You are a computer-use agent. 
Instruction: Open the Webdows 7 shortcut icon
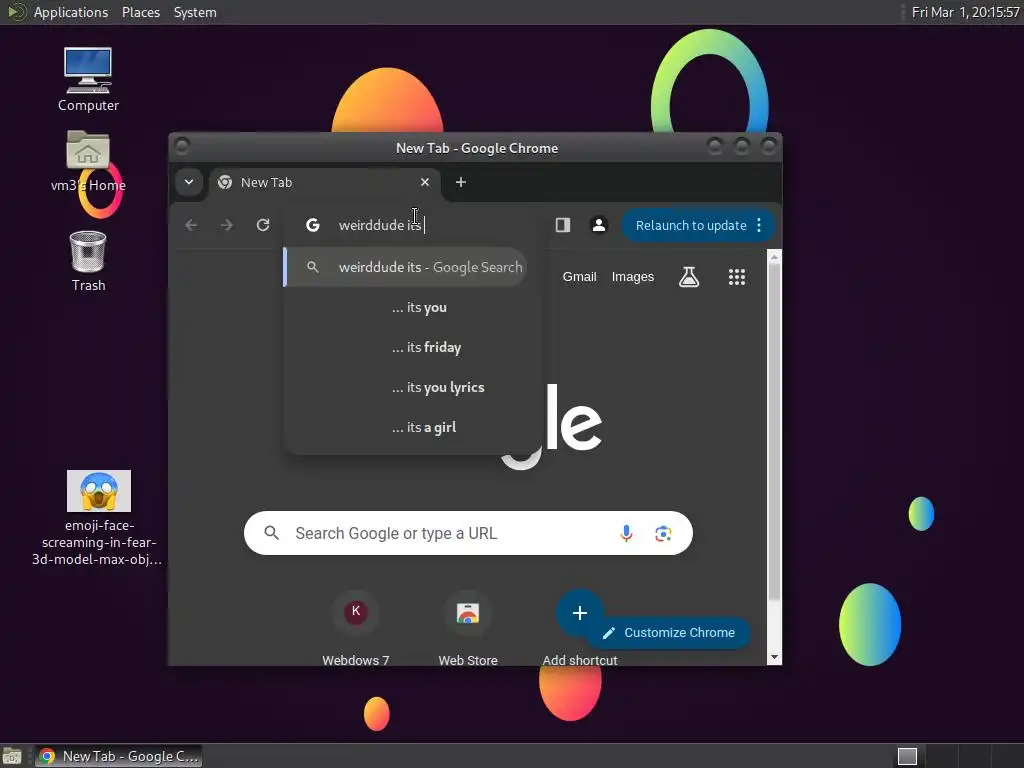[x=356, y=612]
